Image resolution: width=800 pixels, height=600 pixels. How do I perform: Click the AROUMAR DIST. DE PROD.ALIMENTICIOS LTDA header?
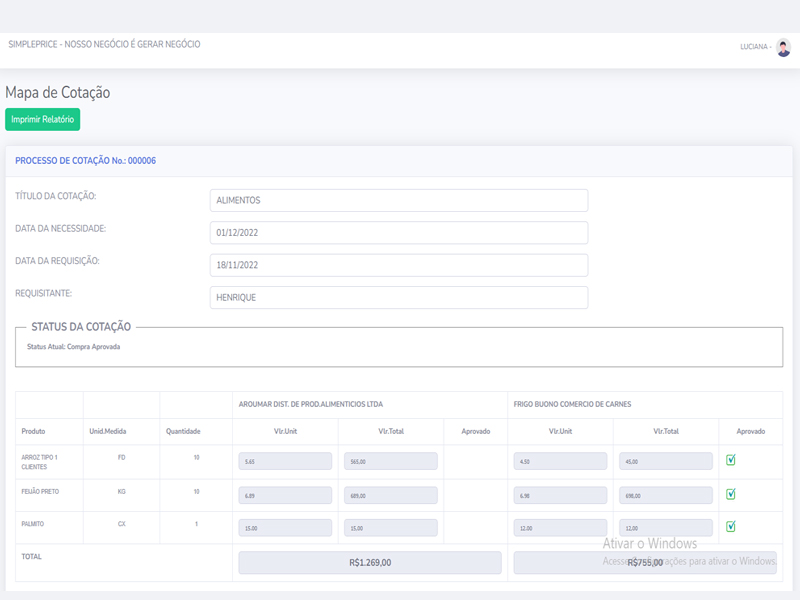tap(311, 404)
